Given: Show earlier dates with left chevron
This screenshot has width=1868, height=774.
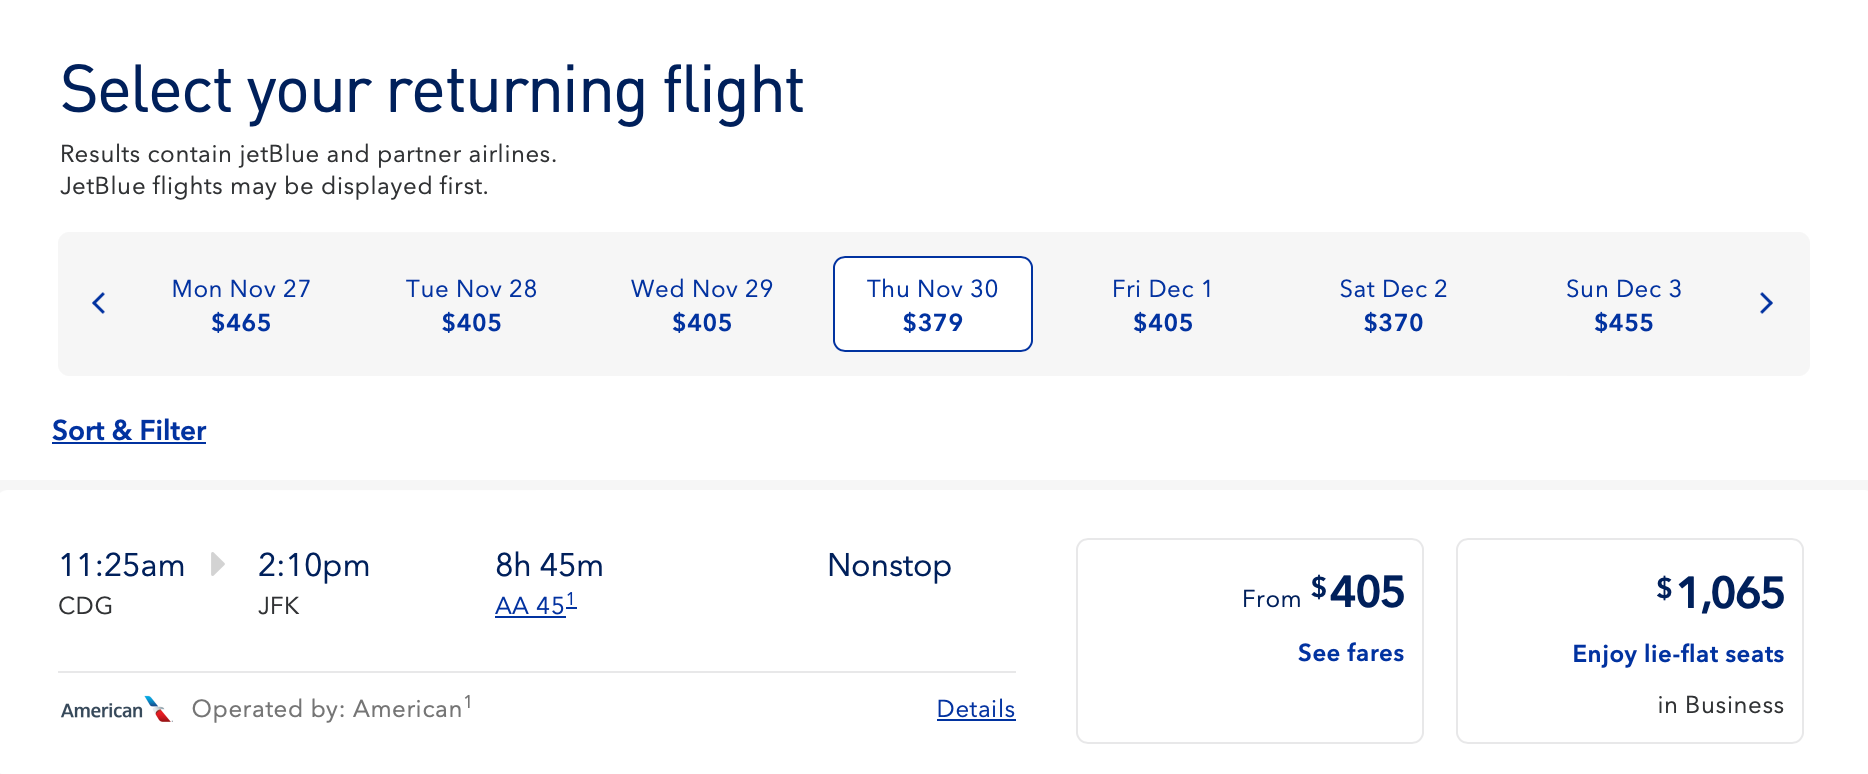Looking at the screenshot, I should (x=99, y=303).
